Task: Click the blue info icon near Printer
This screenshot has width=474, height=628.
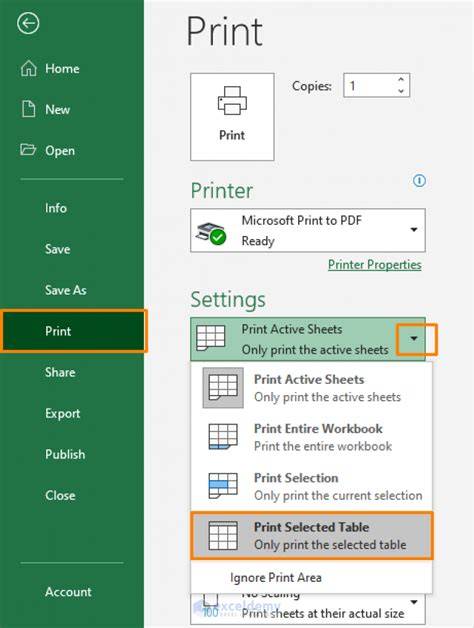Action: click(419, 181)
